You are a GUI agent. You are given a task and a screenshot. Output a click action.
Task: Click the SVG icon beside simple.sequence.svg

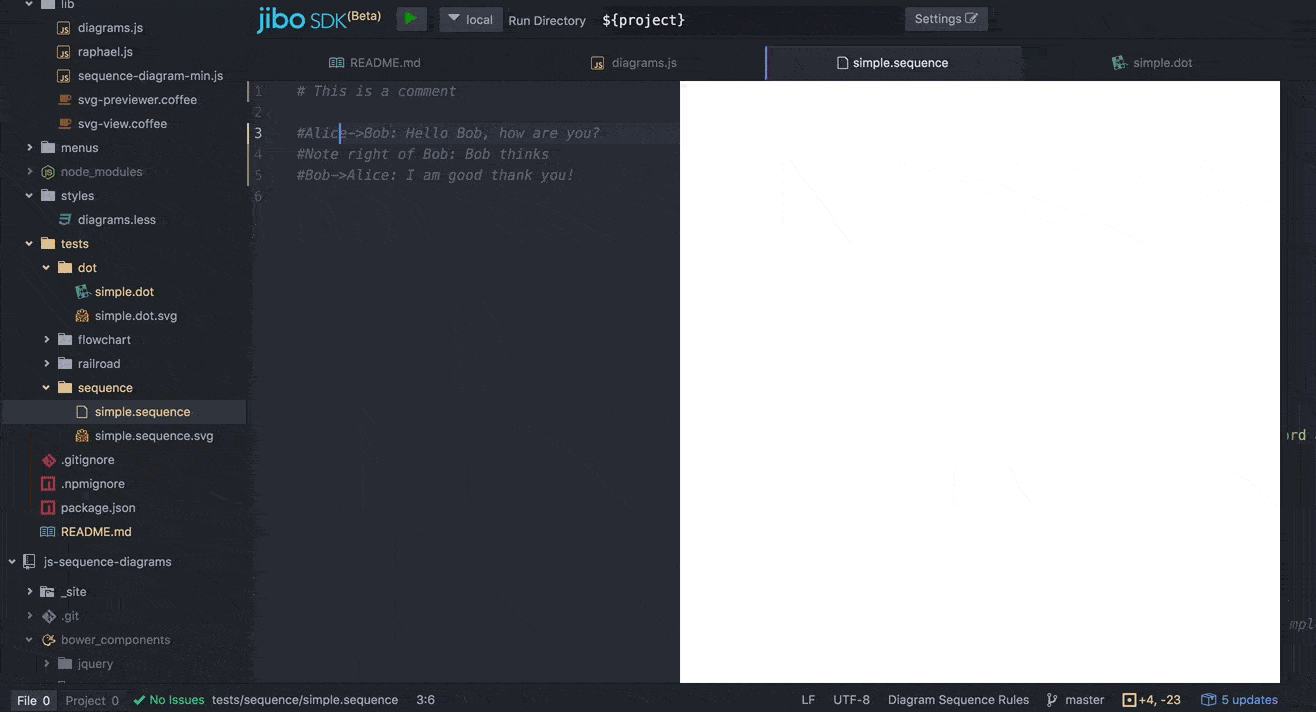click(82, 436)
